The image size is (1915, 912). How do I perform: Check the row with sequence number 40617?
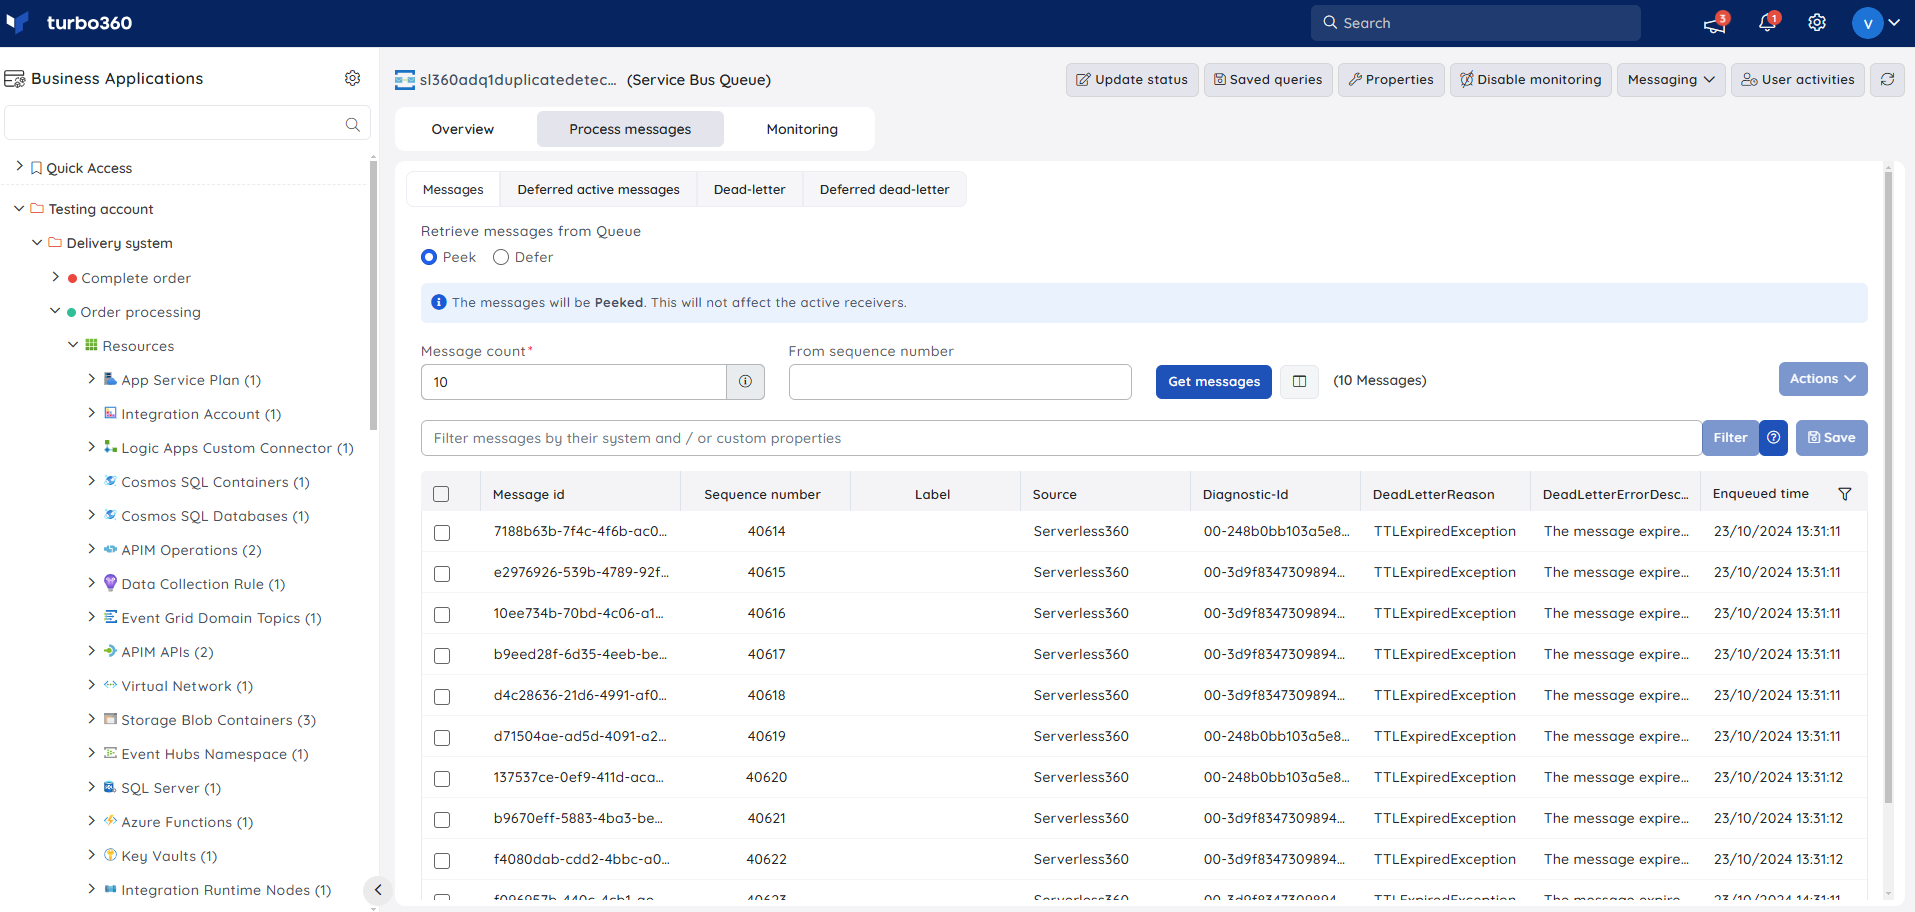(442, 656)
